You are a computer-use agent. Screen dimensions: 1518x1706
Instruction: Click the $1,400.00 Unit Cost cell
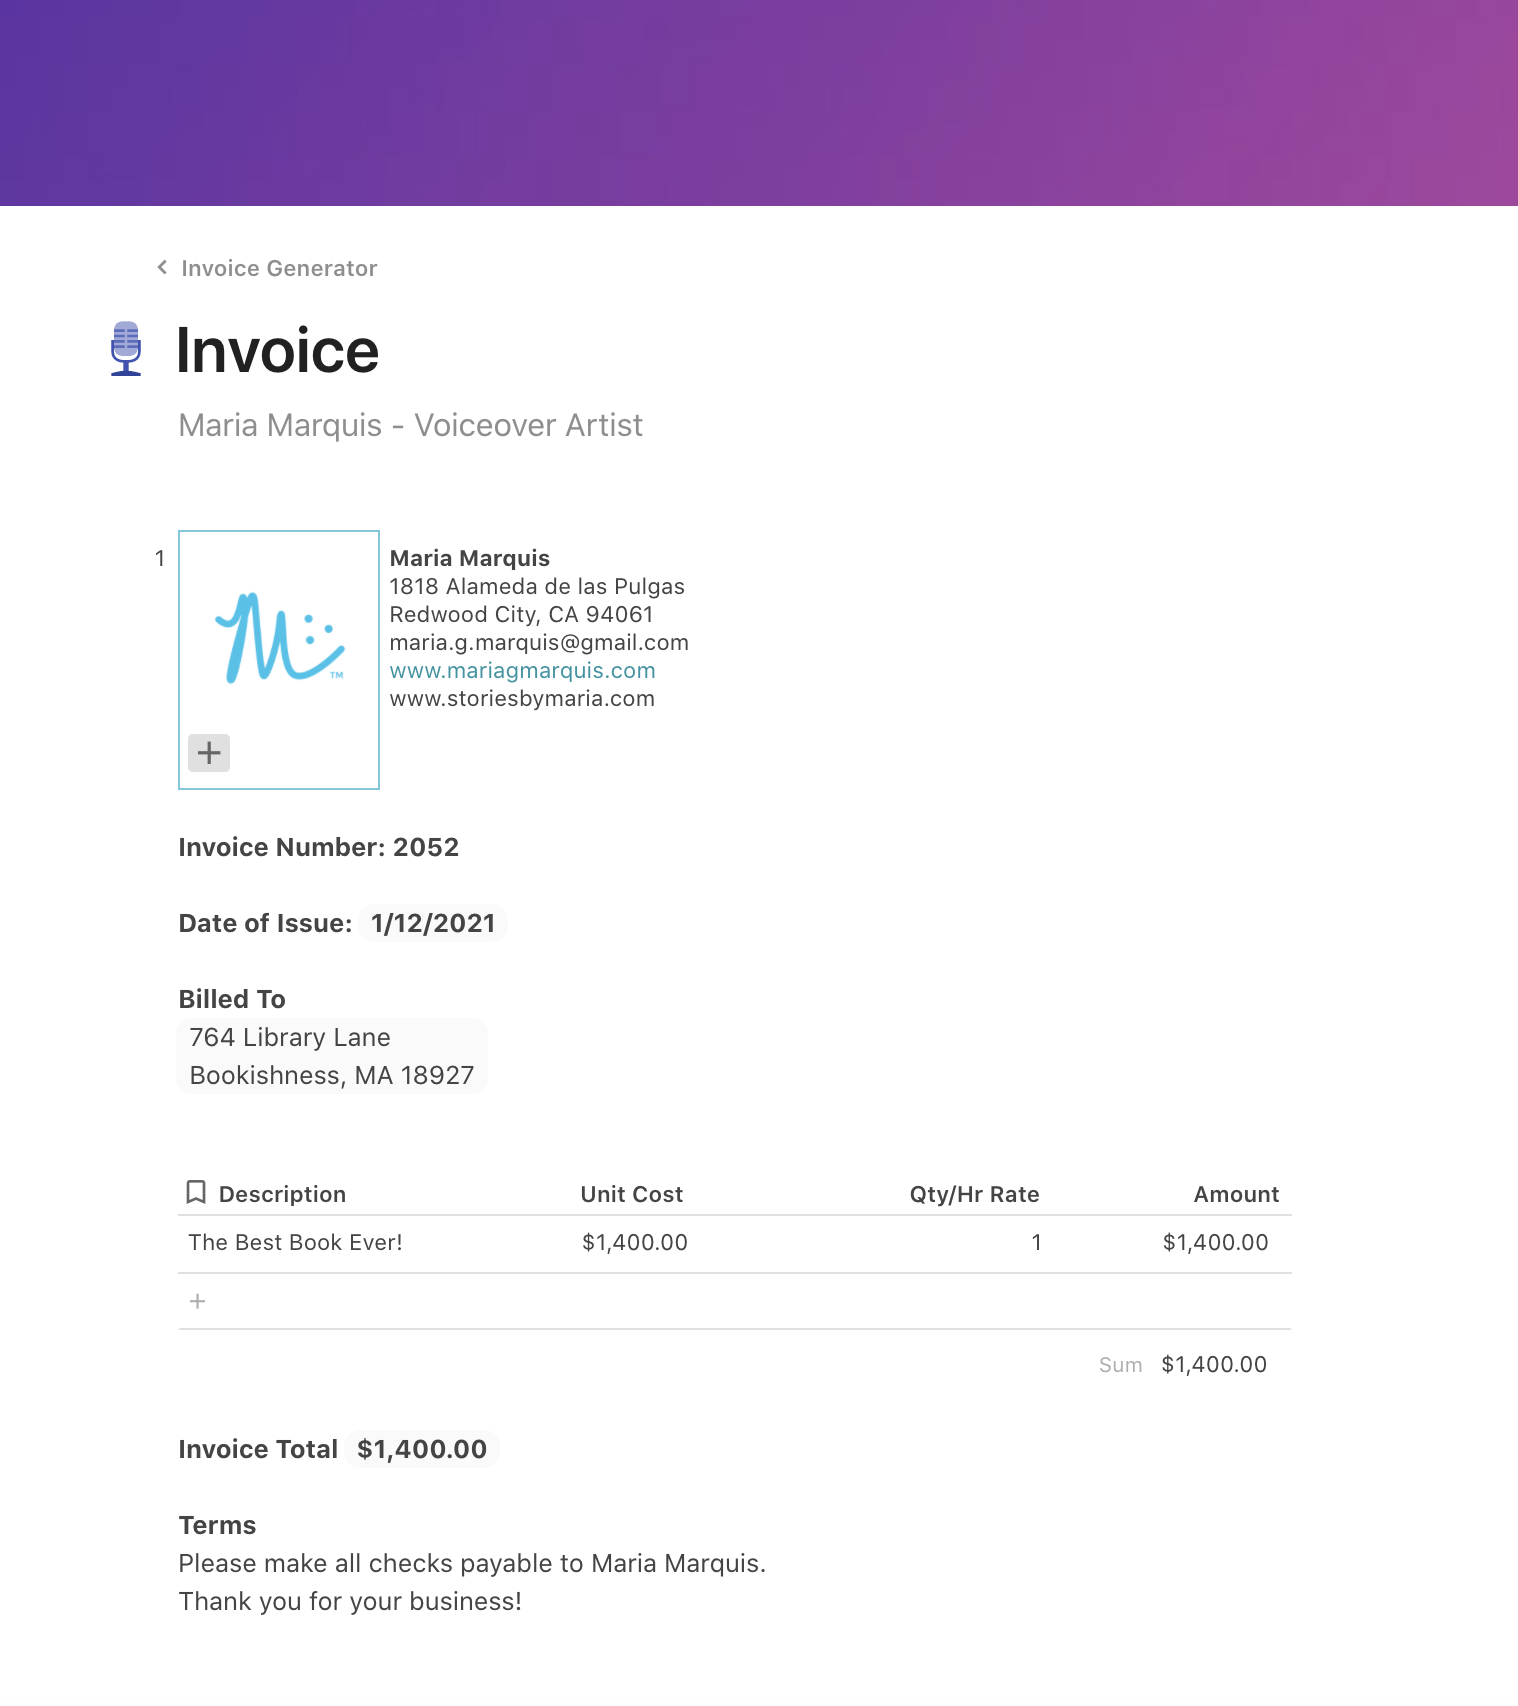point(635,1243)
